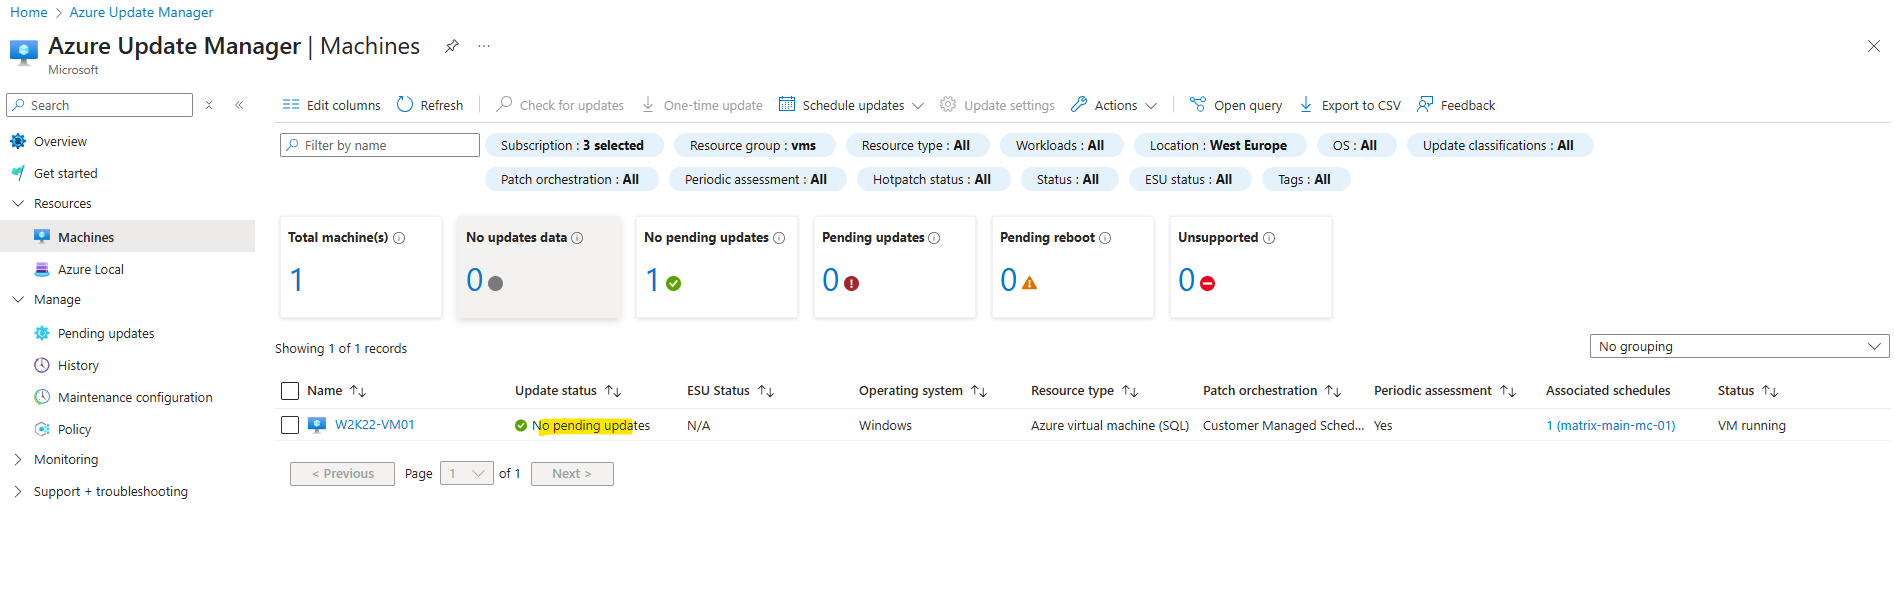Click the info icon beside Unsupported
The width and height of the screenshot is (1895, 603).
coord(1269,238)
